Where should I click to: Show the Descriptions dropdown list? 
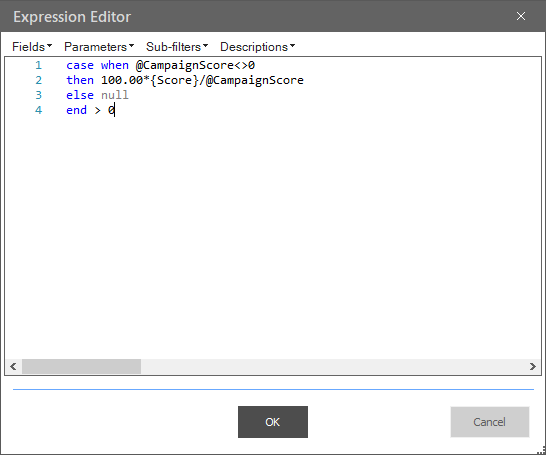click(257, 47)
